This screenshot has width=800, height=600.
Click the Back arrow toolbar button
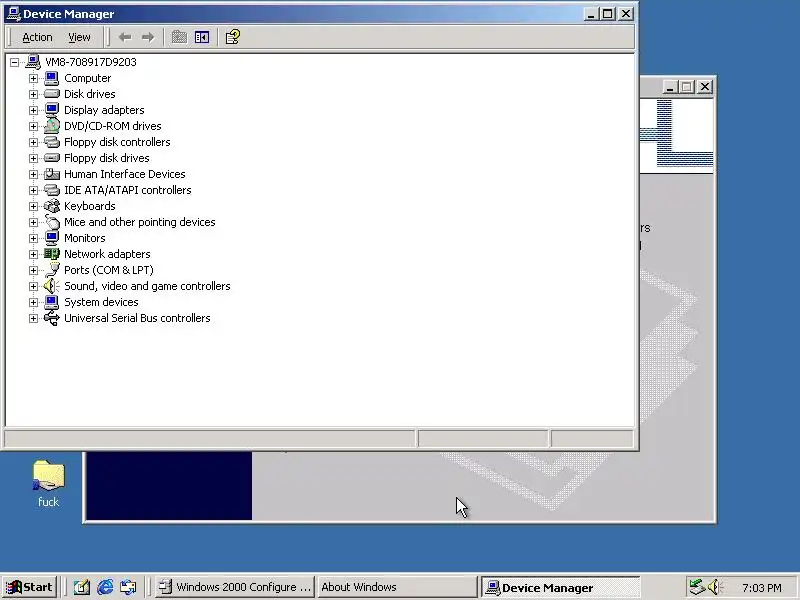tap(125, 37)
